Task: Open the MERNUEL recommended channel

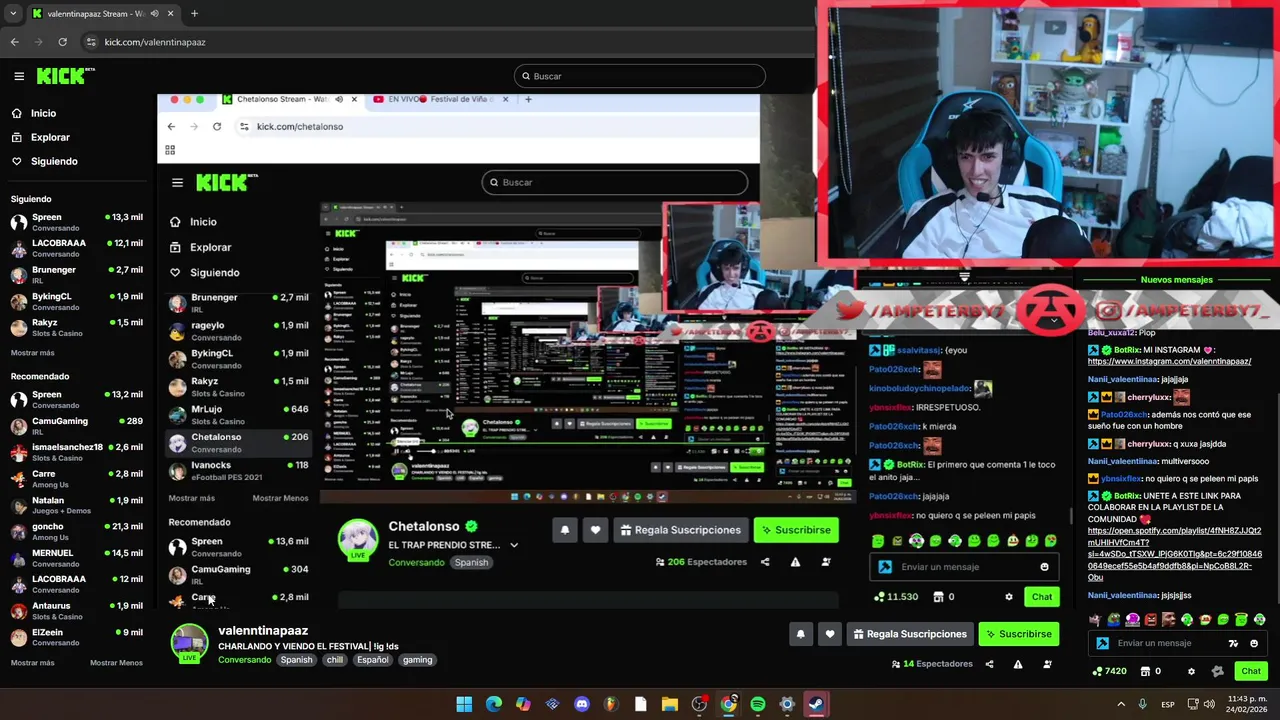Action: click(x=76, y=558)
